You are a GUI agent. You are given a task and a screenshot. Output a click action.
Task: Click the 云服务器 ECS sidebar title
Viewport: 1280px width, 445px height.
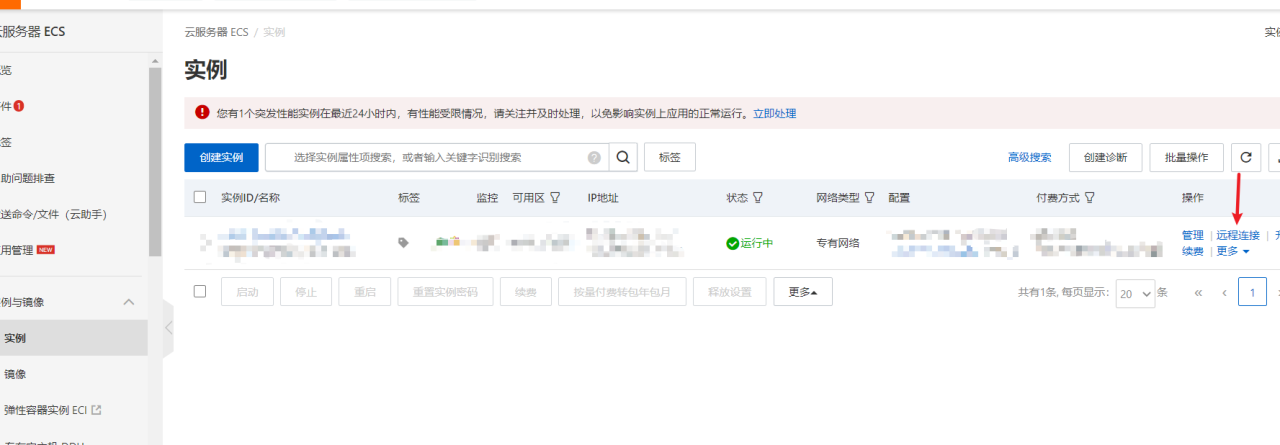[33, 32]
